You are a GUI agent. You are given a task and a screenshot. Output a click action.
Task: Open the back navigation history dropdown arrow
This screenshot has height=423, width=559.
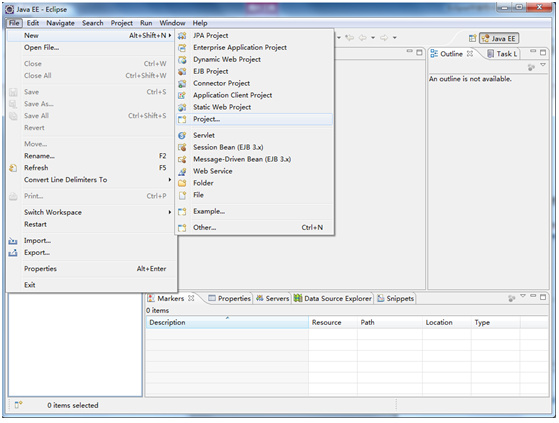coord(373,37)
